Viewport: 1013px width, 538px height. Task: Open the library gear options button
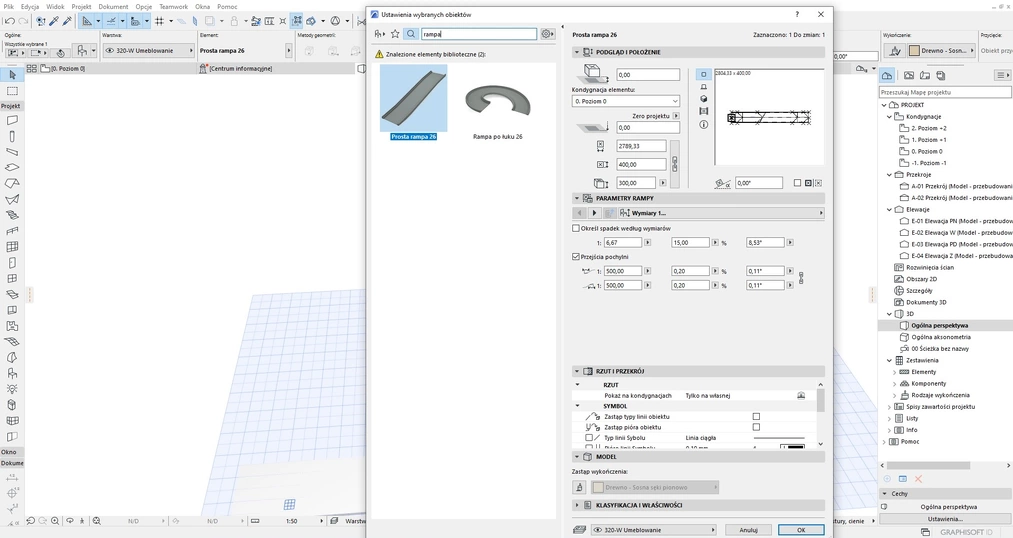[x=547, y=34]
